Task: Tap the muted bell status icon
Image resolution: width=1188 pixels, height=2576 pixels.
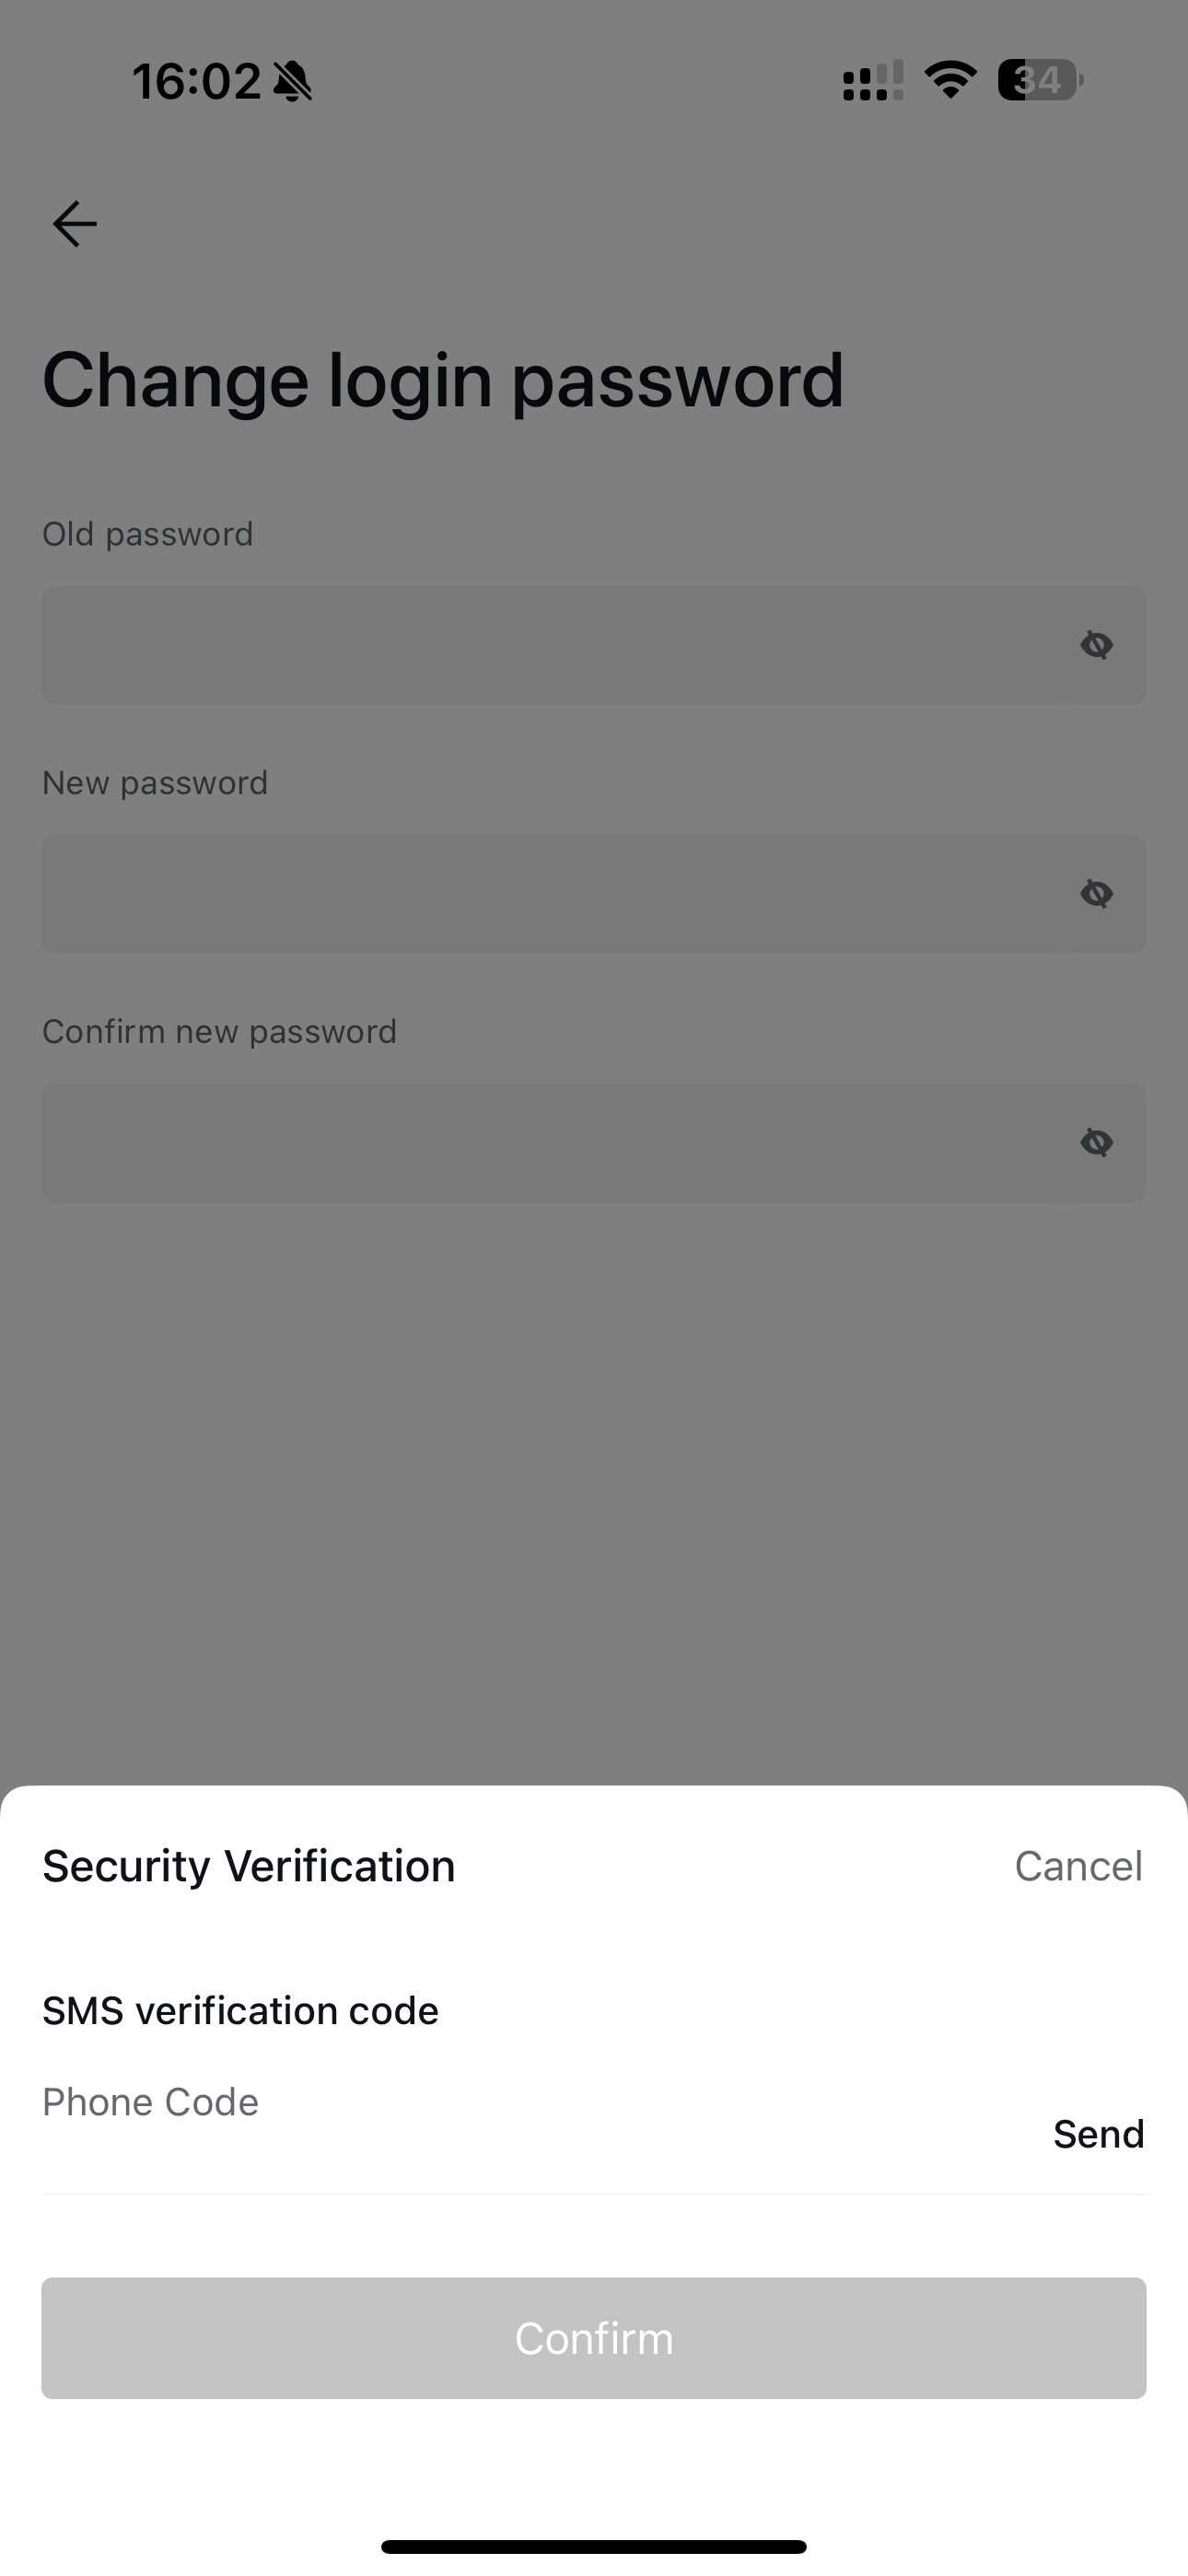Action: pyautogui.click(x=293, y=81)
